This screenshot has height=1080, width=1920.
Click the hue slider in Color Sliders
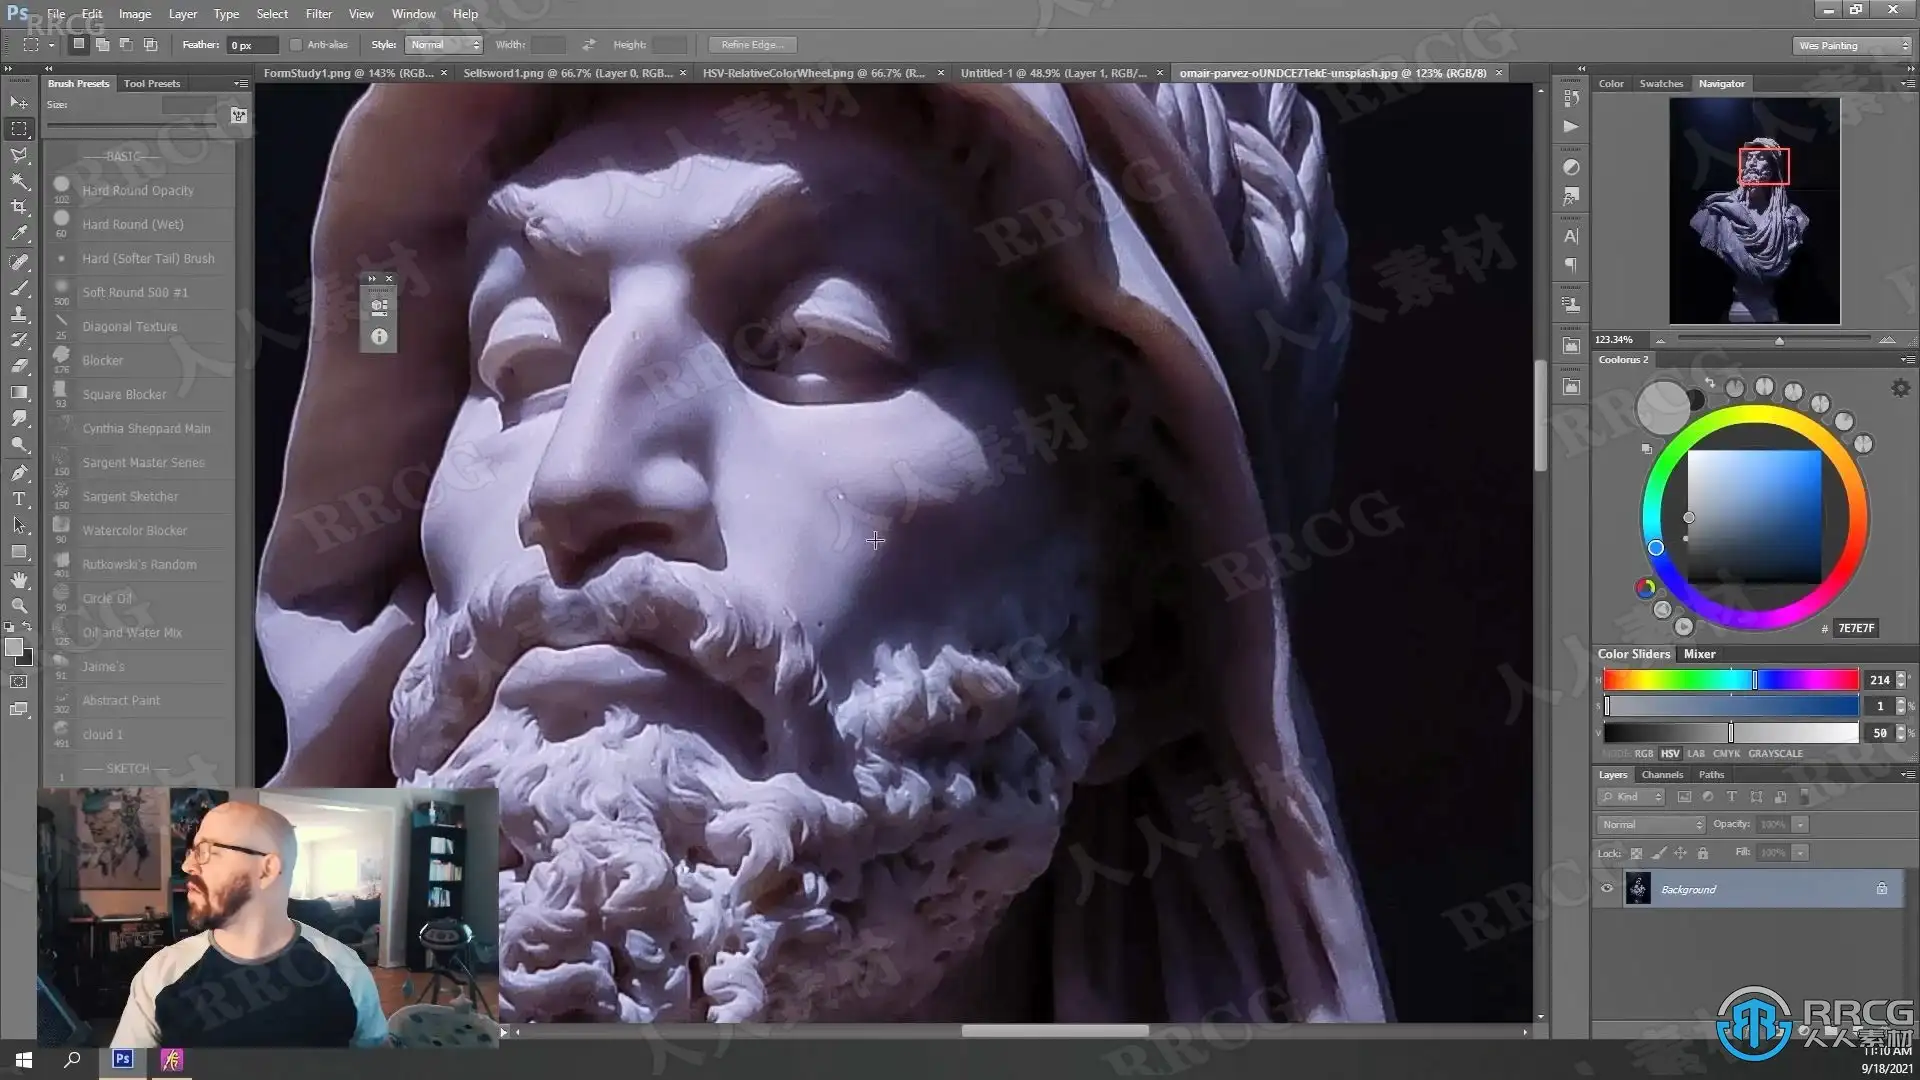point(1730,680)
